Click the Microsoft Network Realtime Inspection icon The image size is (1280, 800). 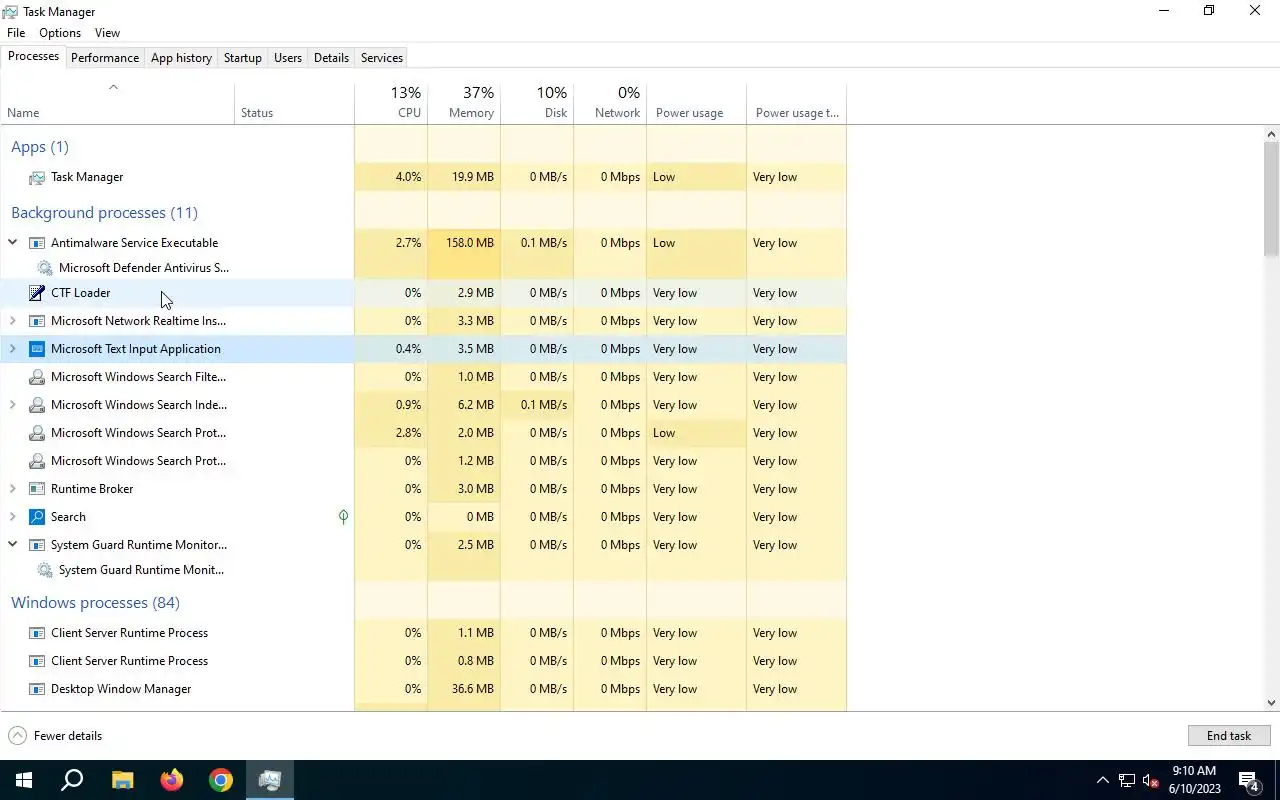(x=37, y=321)
